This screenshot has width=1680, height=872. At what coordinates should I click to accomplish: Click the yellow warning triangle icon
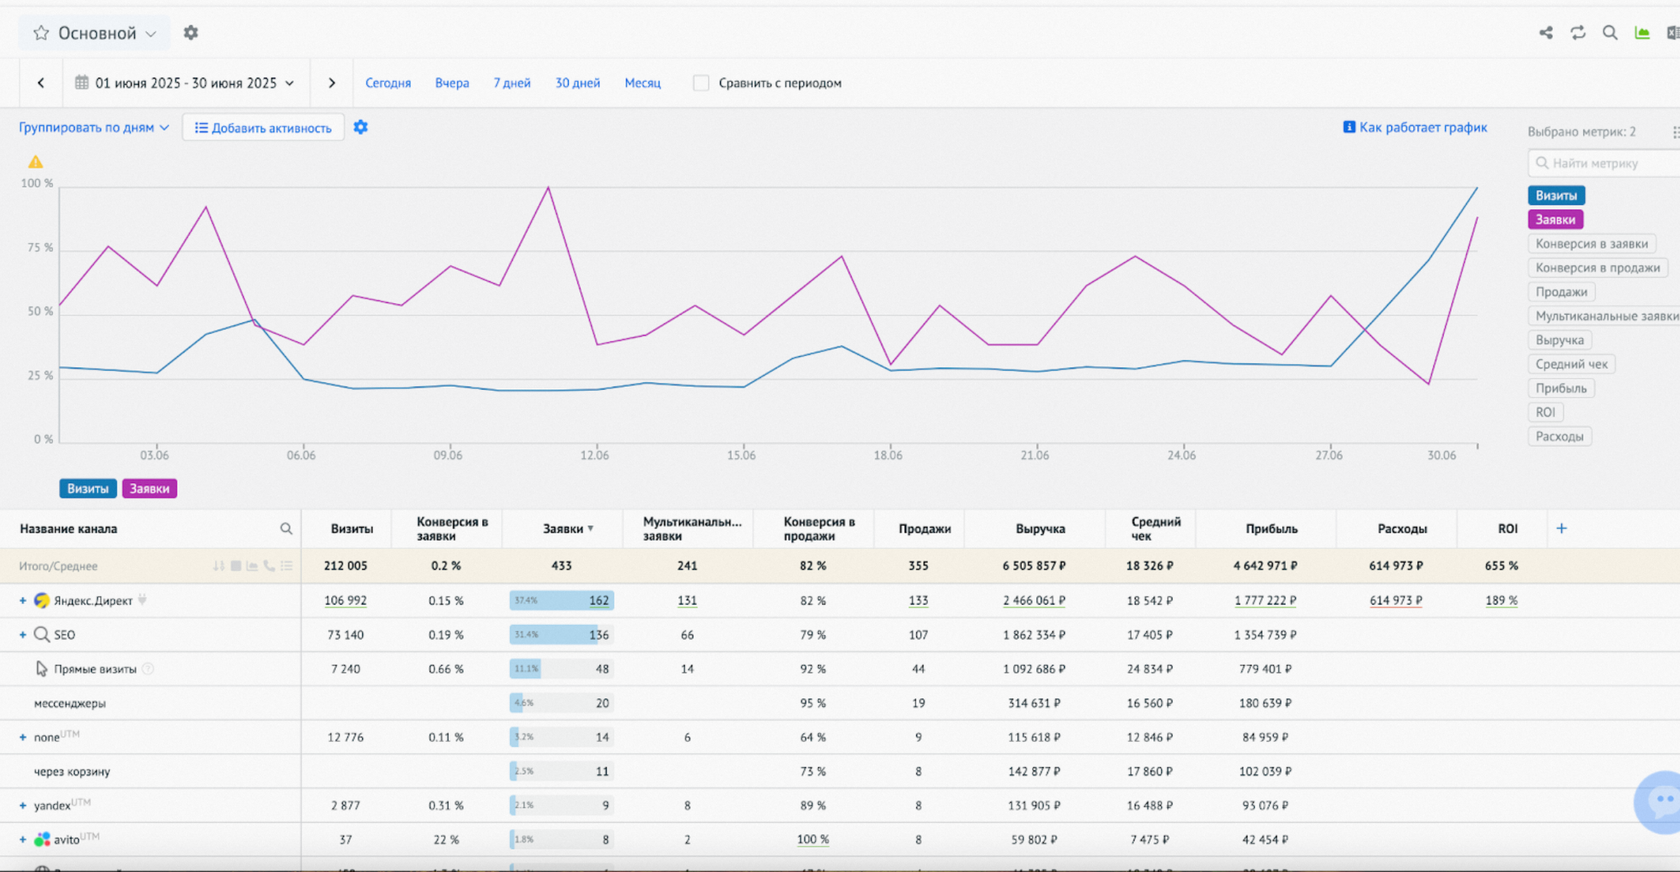(x=36, y=162)
